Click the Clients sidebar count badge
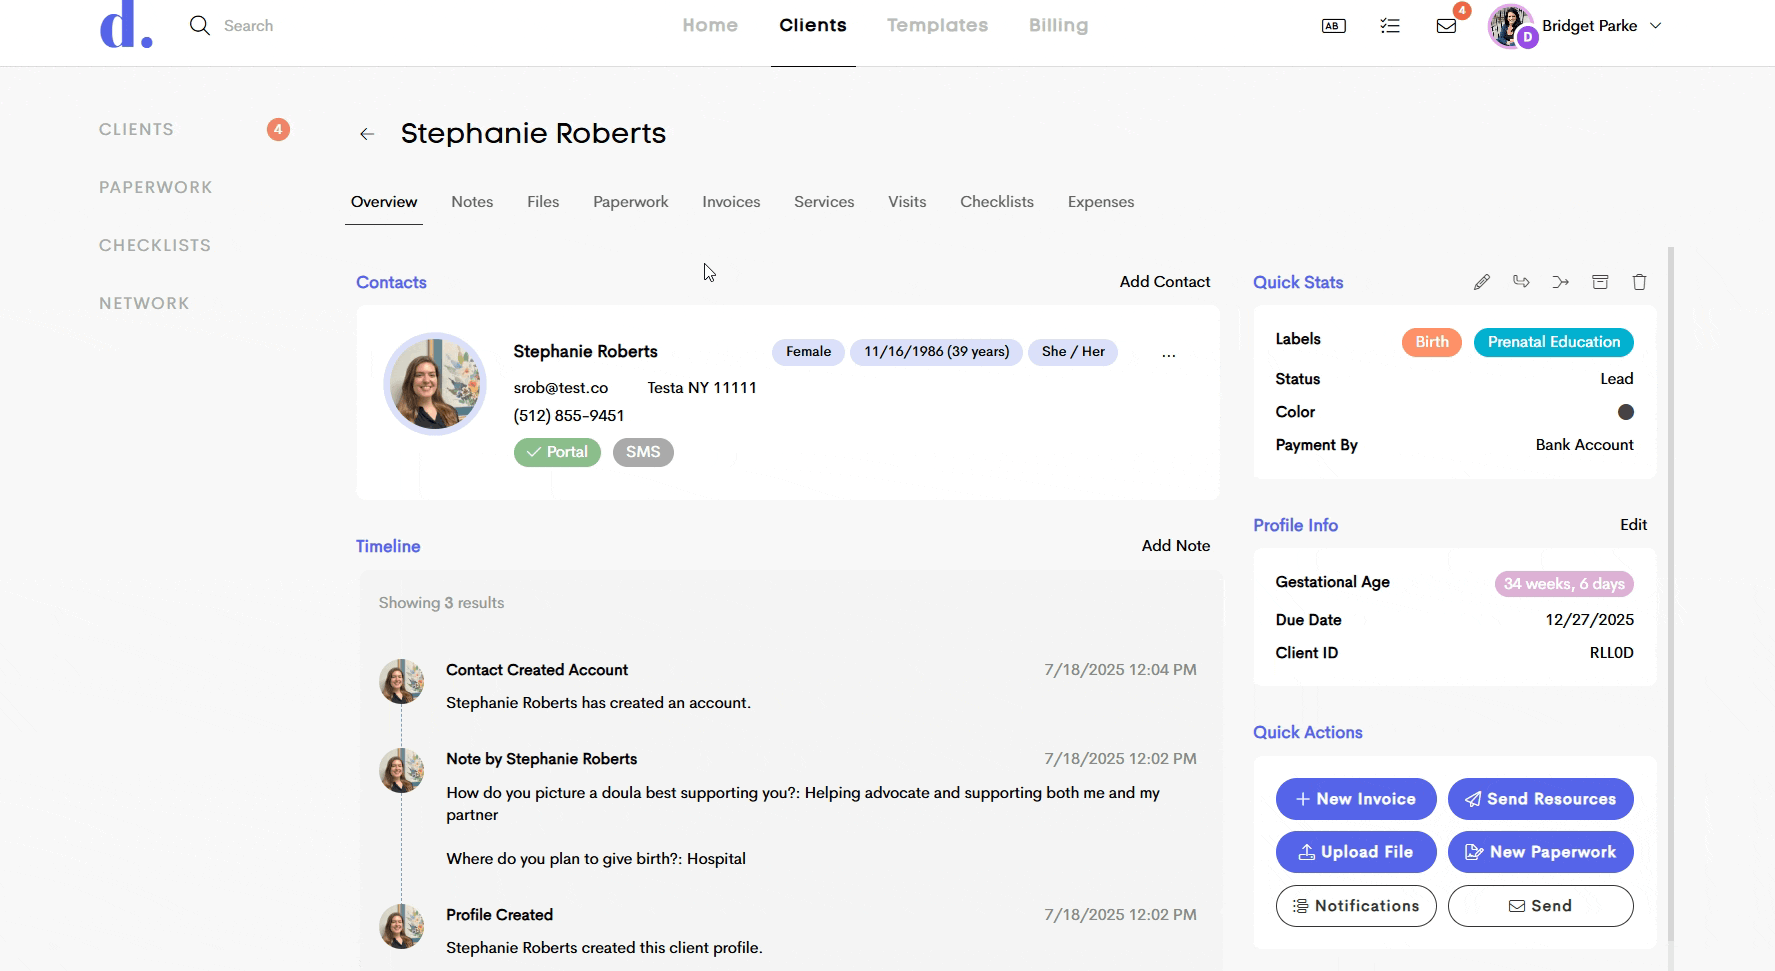Screen dimensions: 1775x971 [x=278, y=129]
